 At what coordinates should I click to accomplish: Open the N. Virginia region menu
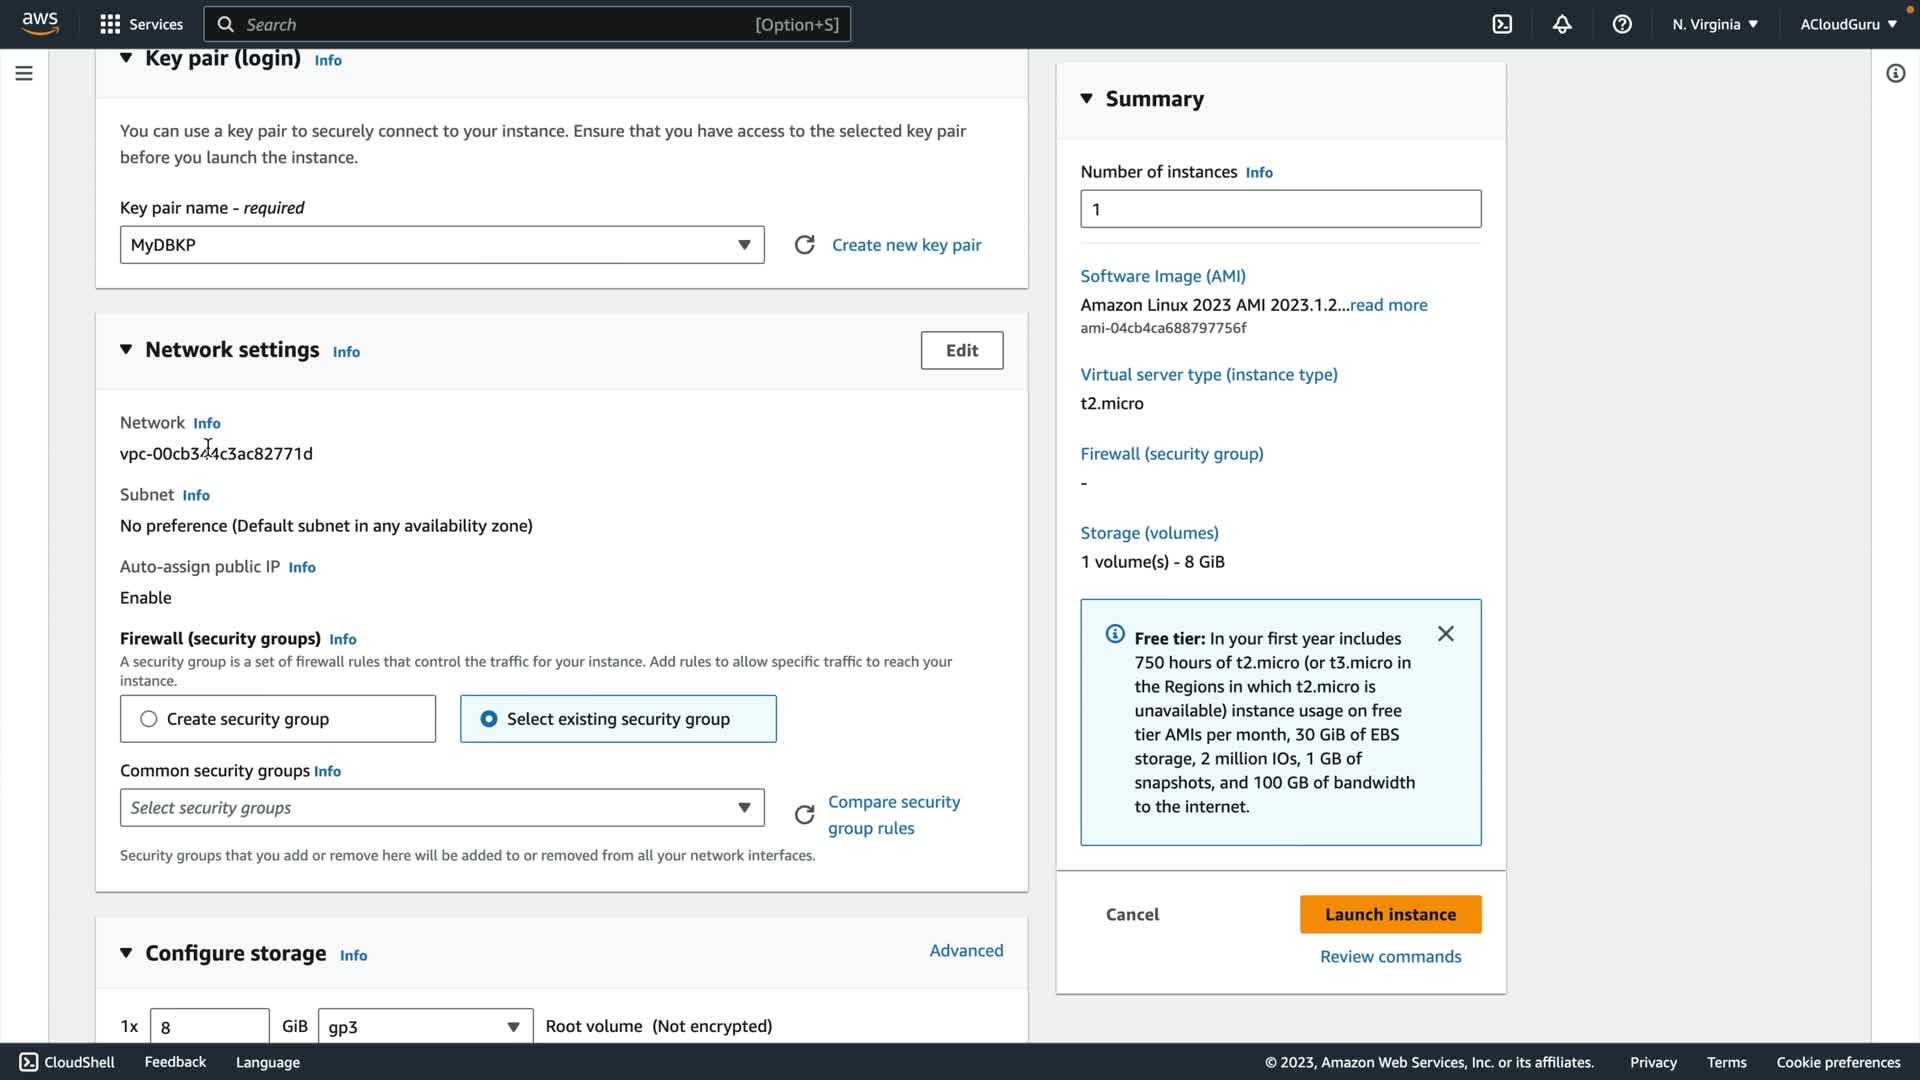pyautogui.click(x=1714, y=24)
